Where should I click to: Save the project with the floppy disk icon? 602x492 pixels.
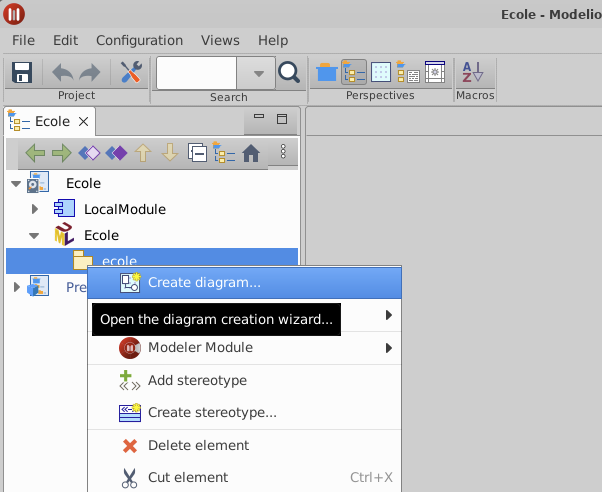click(22, 72)
